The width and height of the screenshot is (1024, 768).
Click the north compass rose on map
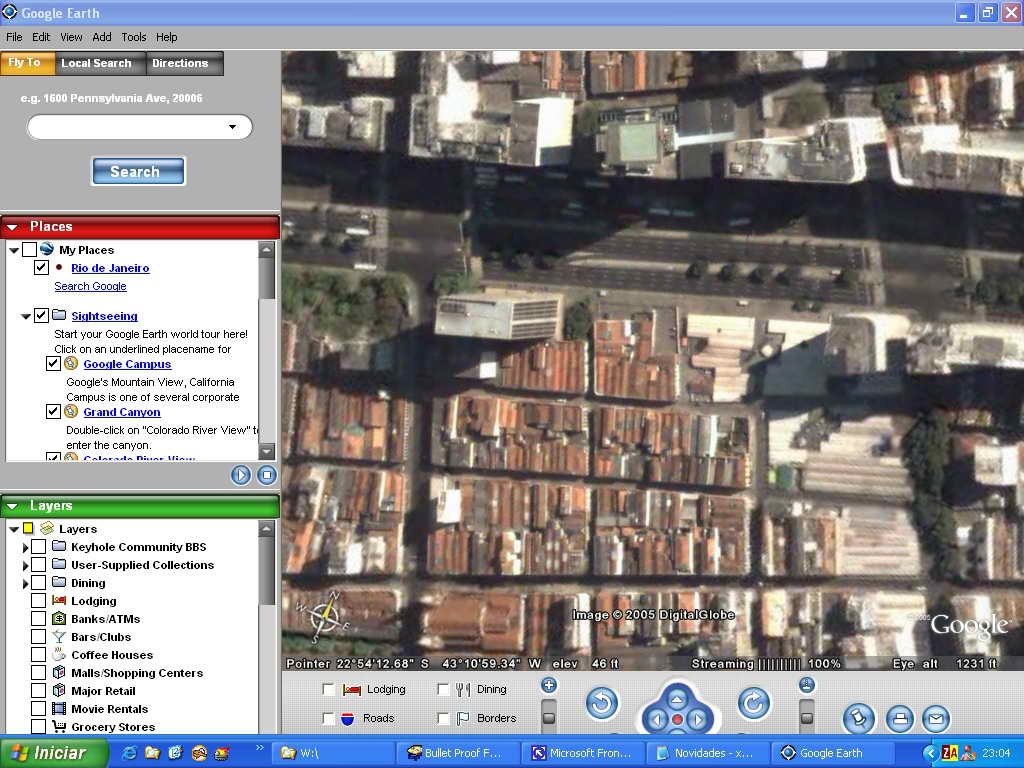pos(325,617)
